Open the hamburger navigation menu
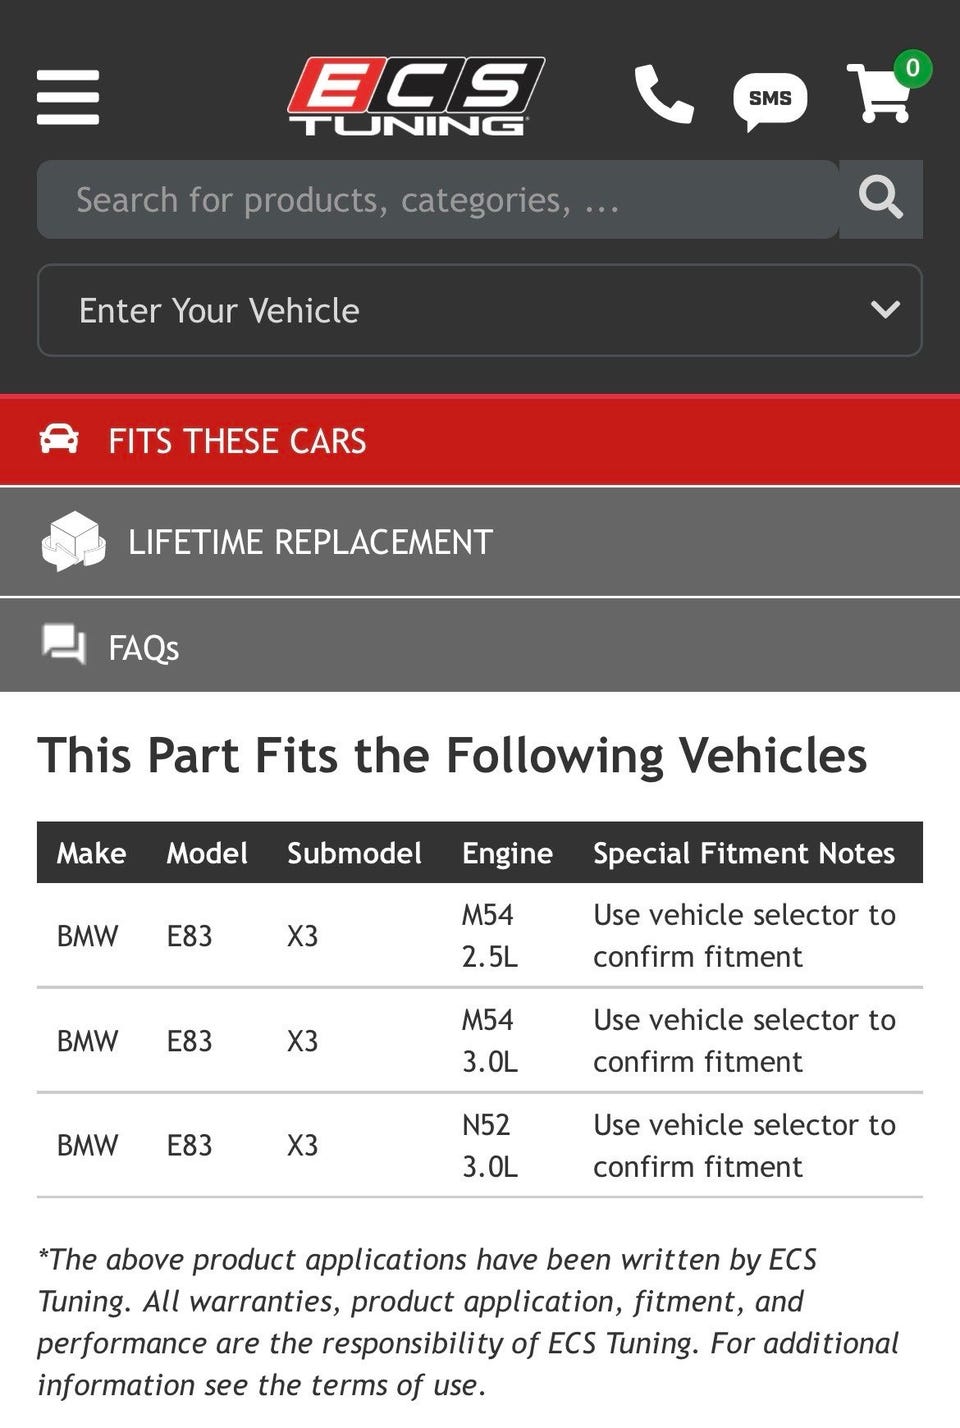960x1428 pixels. tap(68, 97)
